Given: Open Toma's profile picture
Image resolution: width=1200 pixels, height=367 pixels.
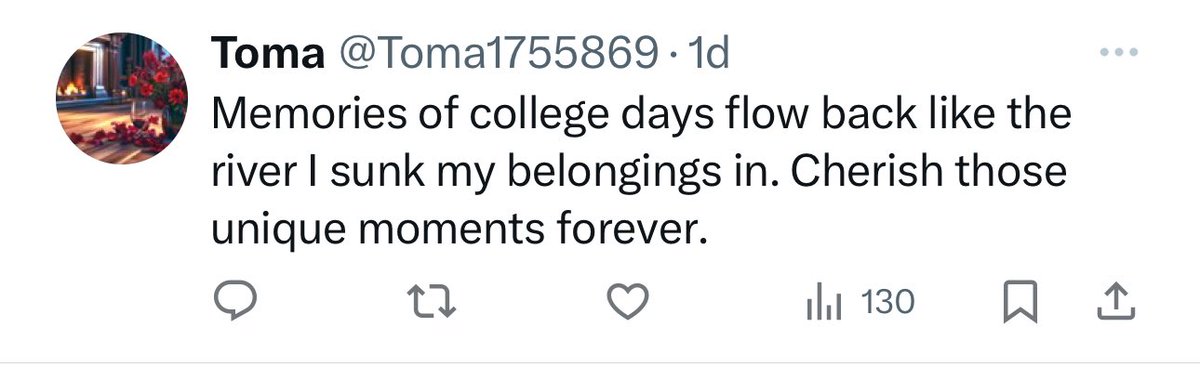Looking at the screenshot, I should [x=121, y=99].
